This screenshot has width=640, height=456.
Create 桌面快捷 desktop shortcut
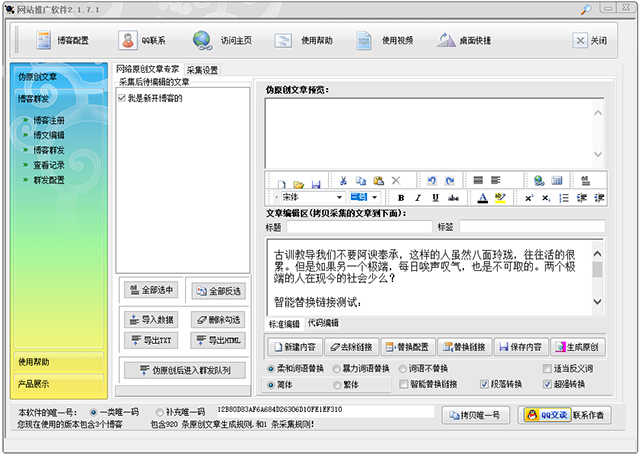click(x=464, y=40)
